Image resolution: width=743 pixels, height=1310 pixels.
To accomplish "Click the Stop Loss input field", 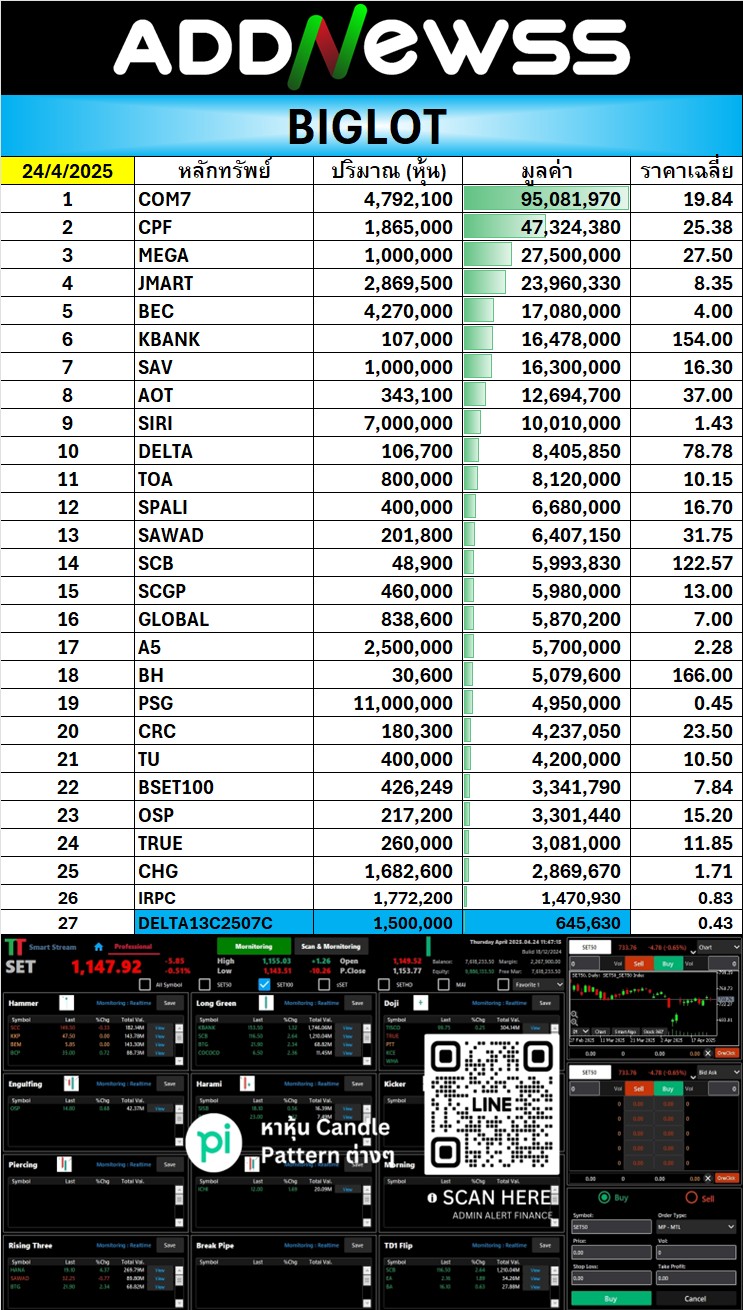I will (x=611, y=1278).
